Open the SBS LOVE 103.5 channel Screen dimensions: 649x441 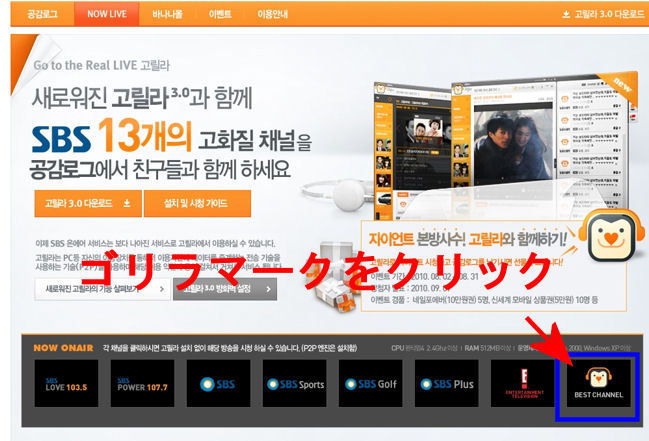(66, 383)
